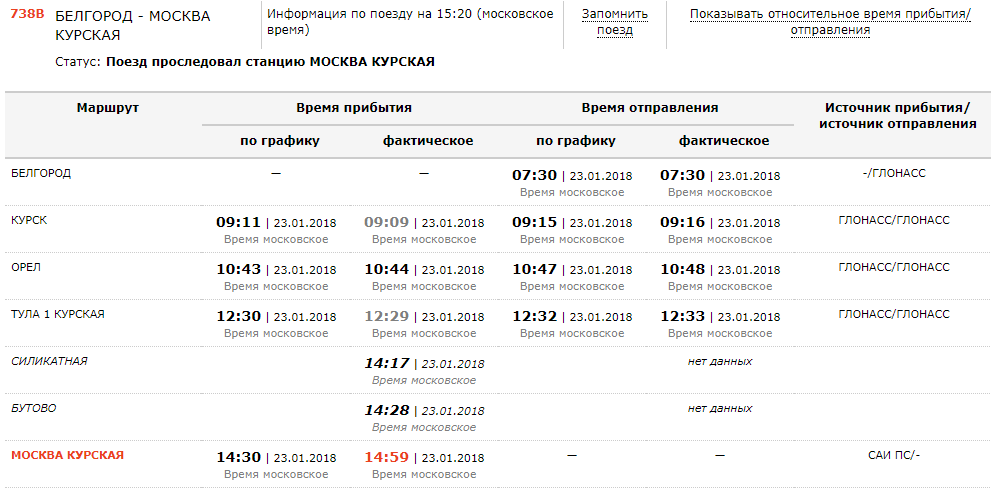Click the 14:17 actual arrival time at Силикатная

coord(387,363)
